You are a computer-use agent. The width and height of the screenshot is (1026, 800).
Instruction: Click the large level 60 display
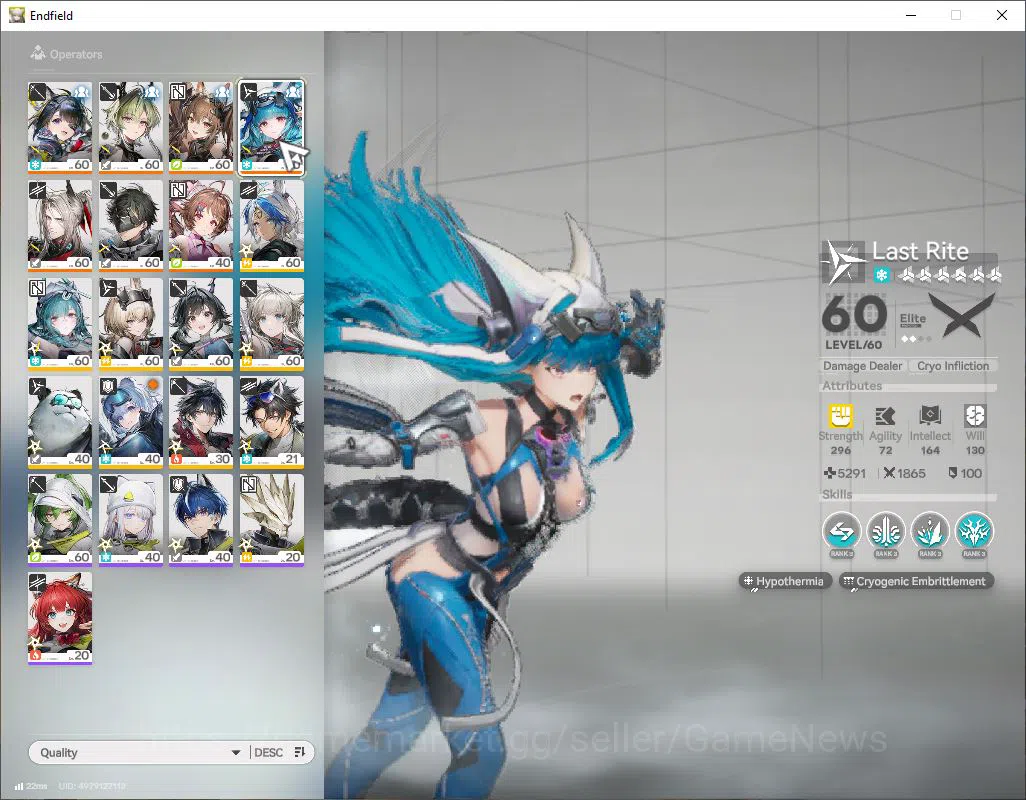point(854,315)
